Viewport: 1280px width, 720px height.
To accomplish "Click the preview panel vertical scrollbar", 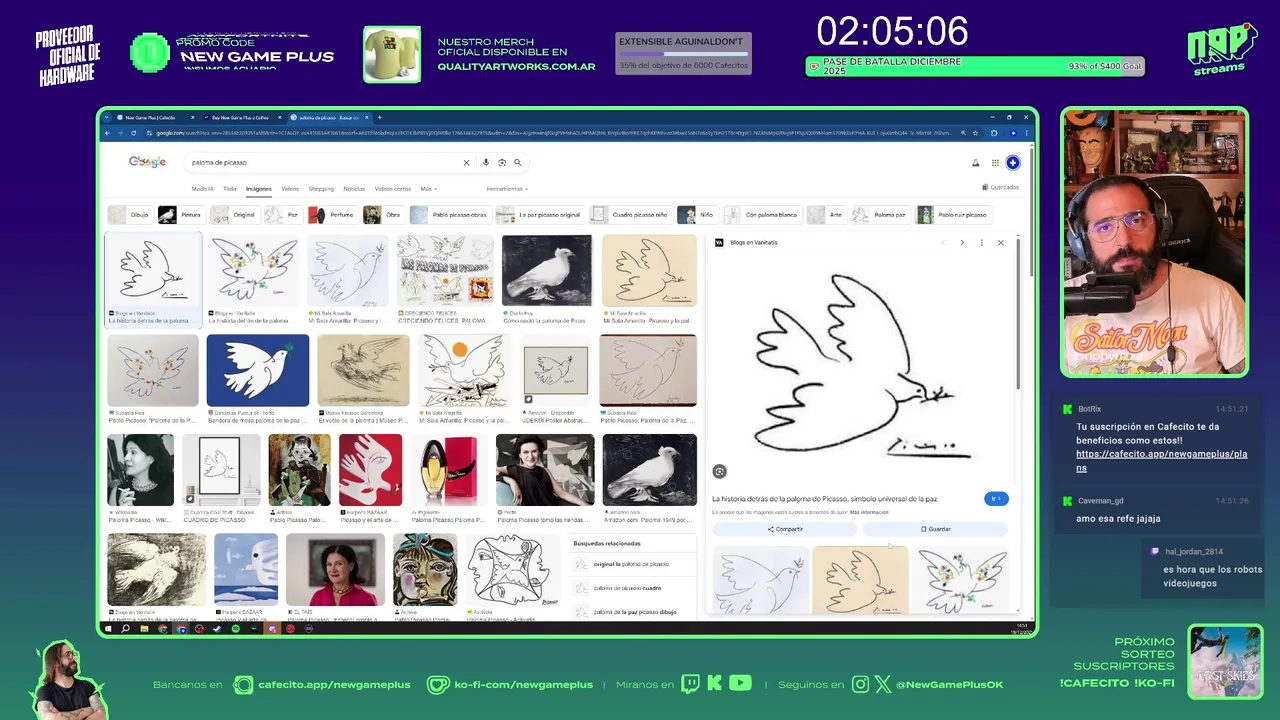I will [x=1018, y=315].
